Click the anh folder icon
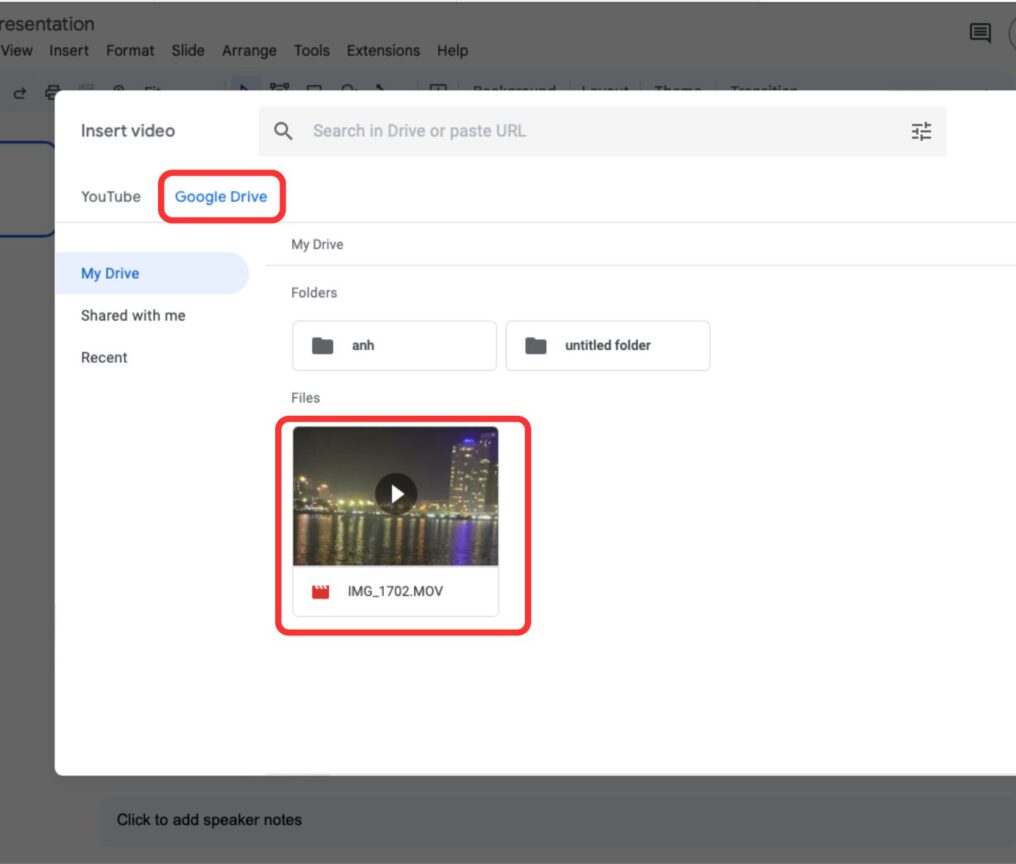 click(x=321, y=345)
